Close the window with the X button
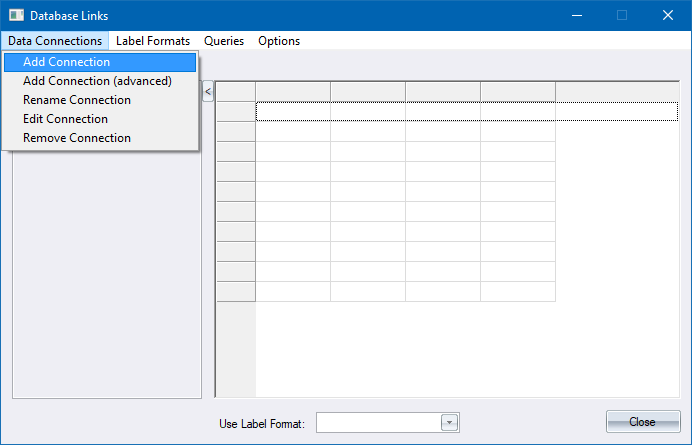This screenshot has width=692, height=445. 667,16
